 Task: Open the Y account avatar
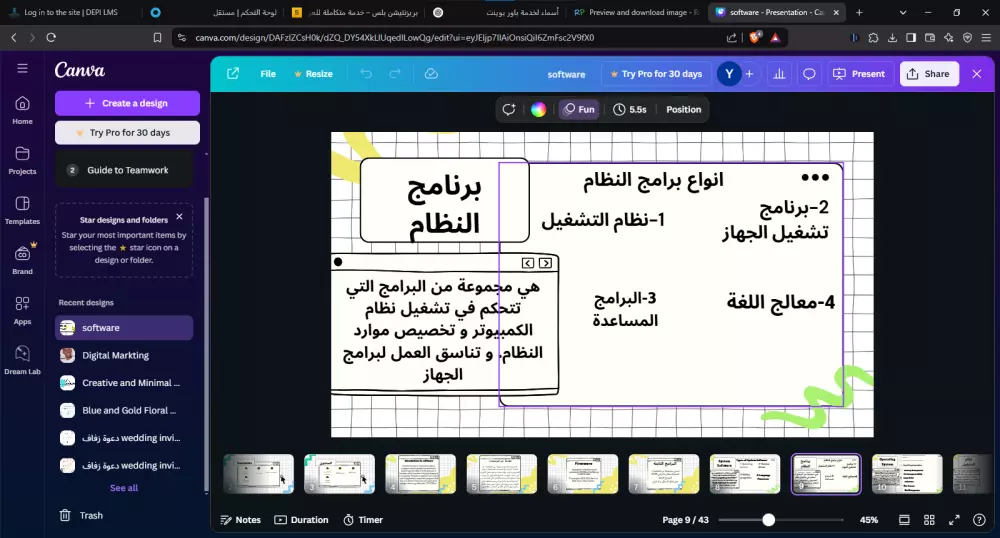pos(728,74)
